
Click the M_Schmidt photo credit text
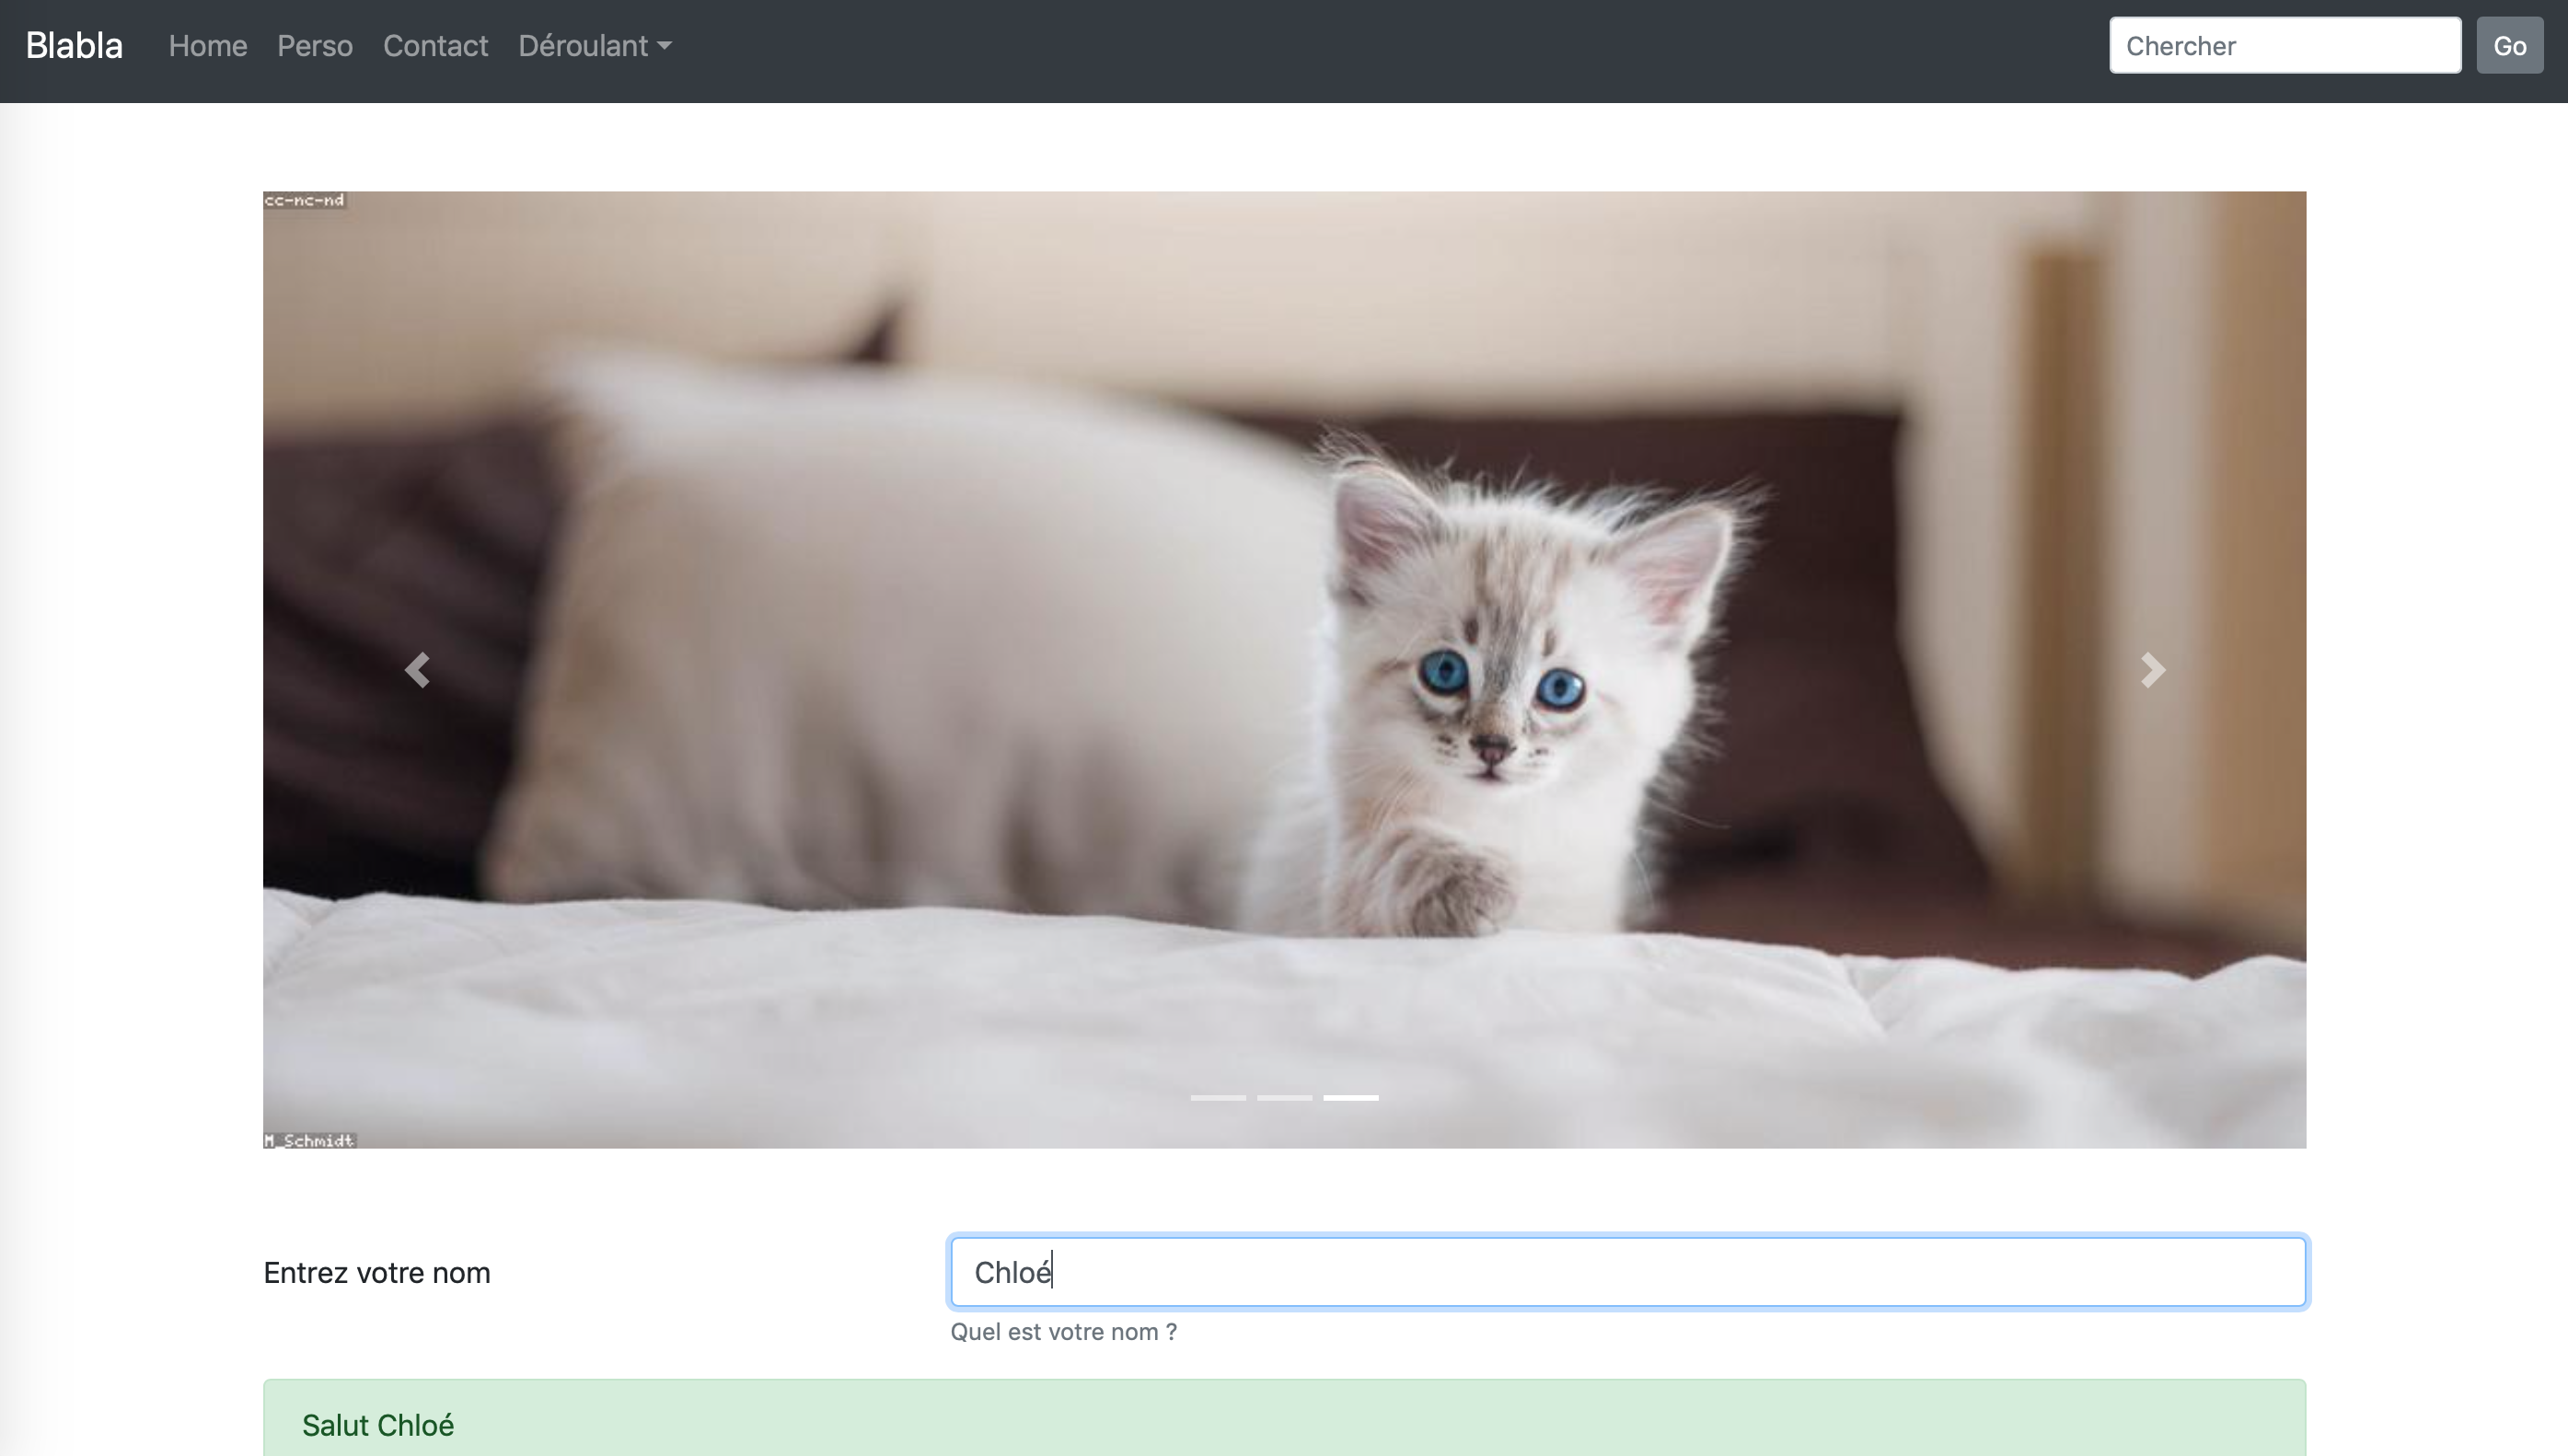pos(309,1140)
